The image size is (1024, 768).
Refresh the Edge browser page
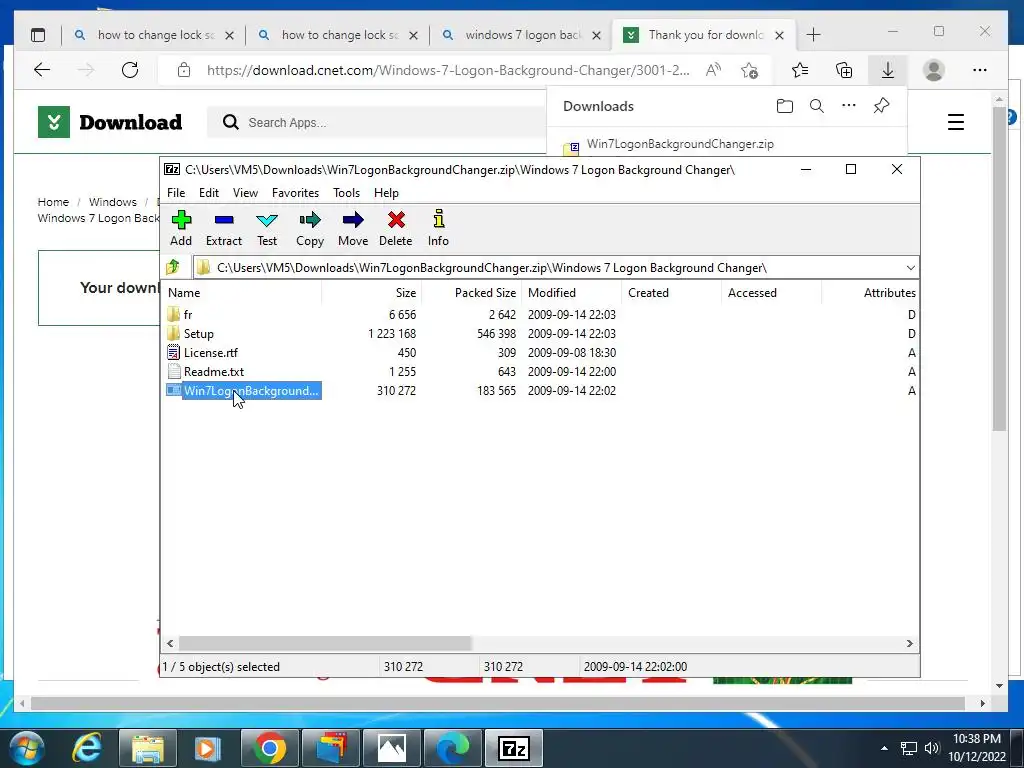click(x=130, y=70)
